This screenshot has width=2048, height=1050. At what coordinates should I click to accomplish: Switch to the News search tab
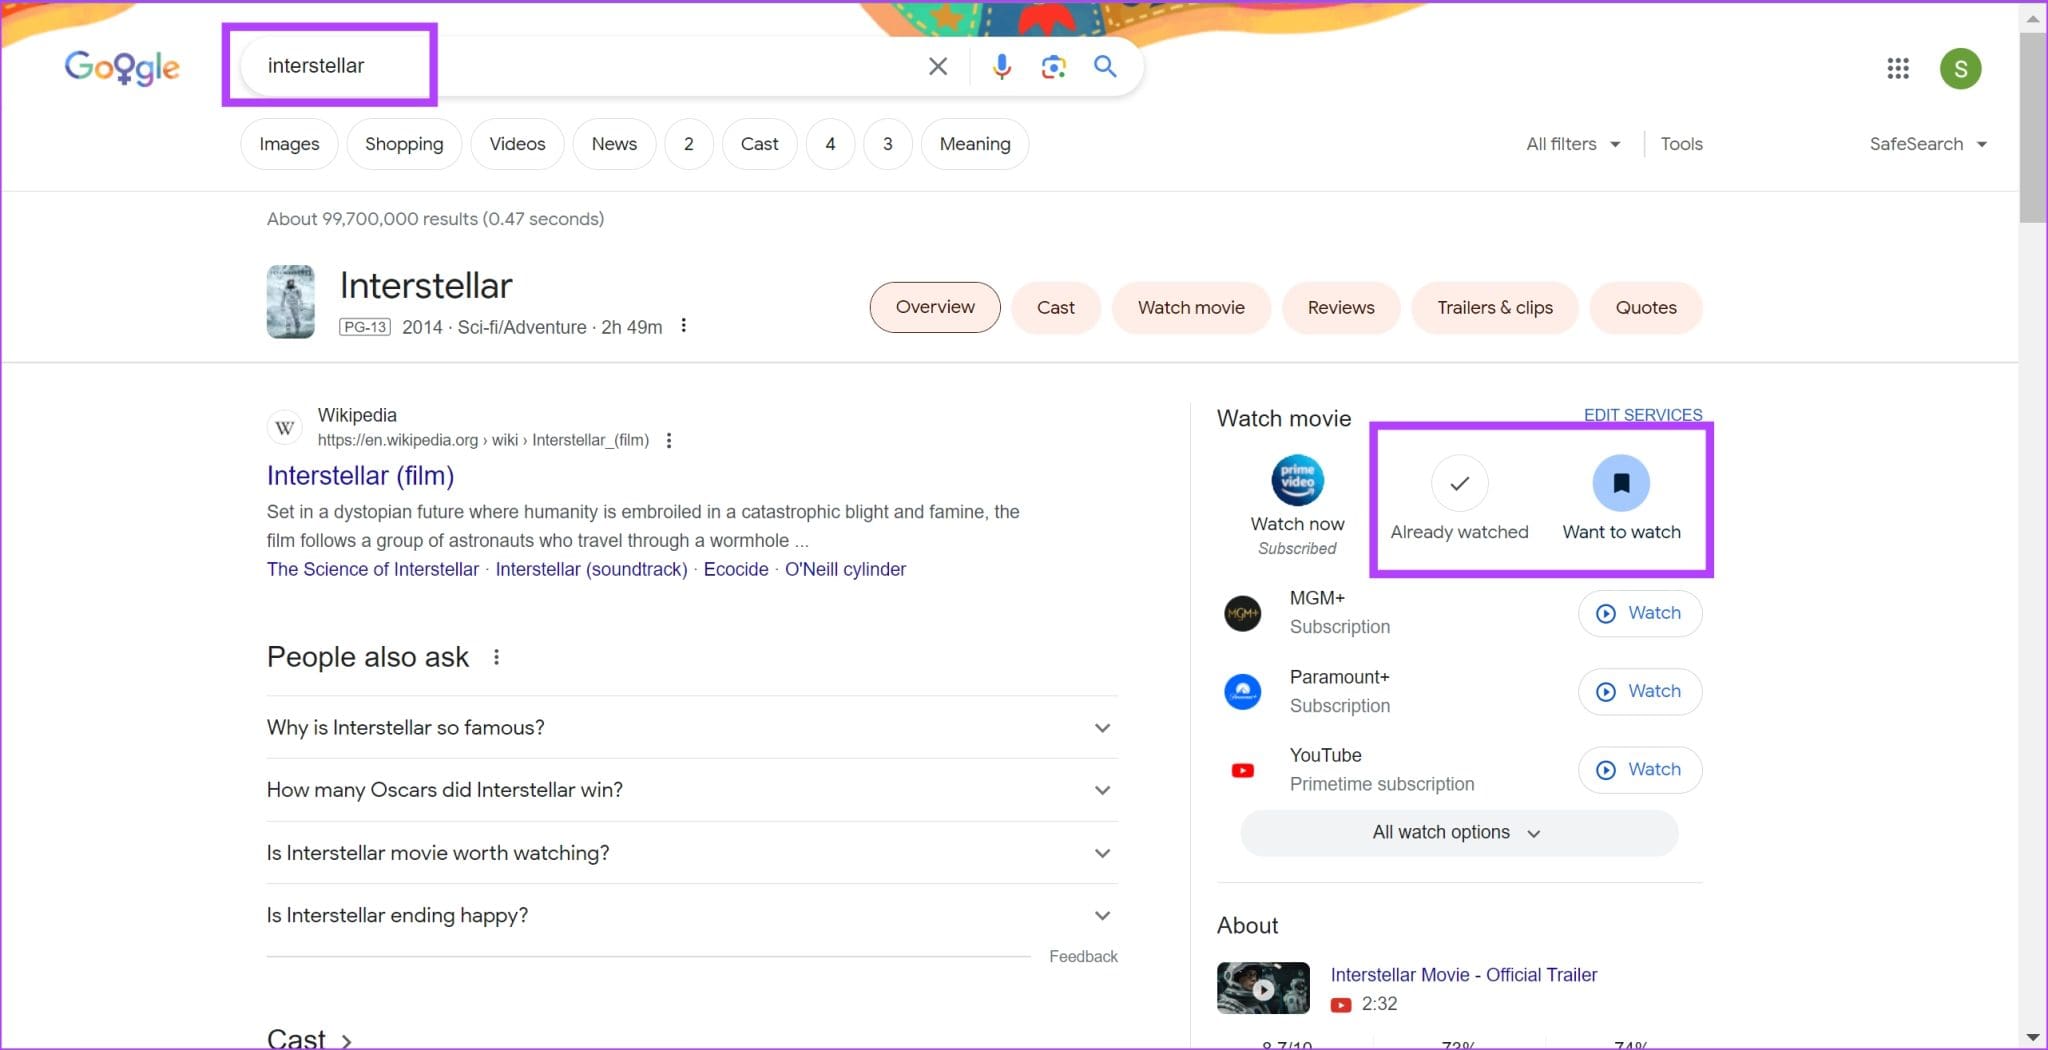(614, 143)
